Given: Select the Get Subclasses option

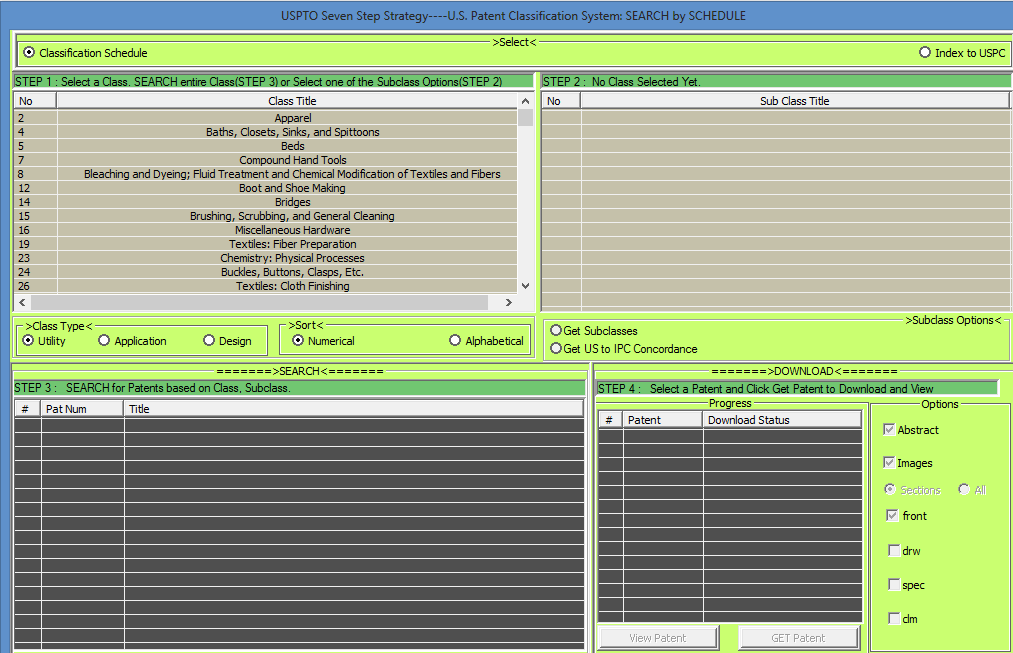Looking at the screenshot, I should 556,330.
